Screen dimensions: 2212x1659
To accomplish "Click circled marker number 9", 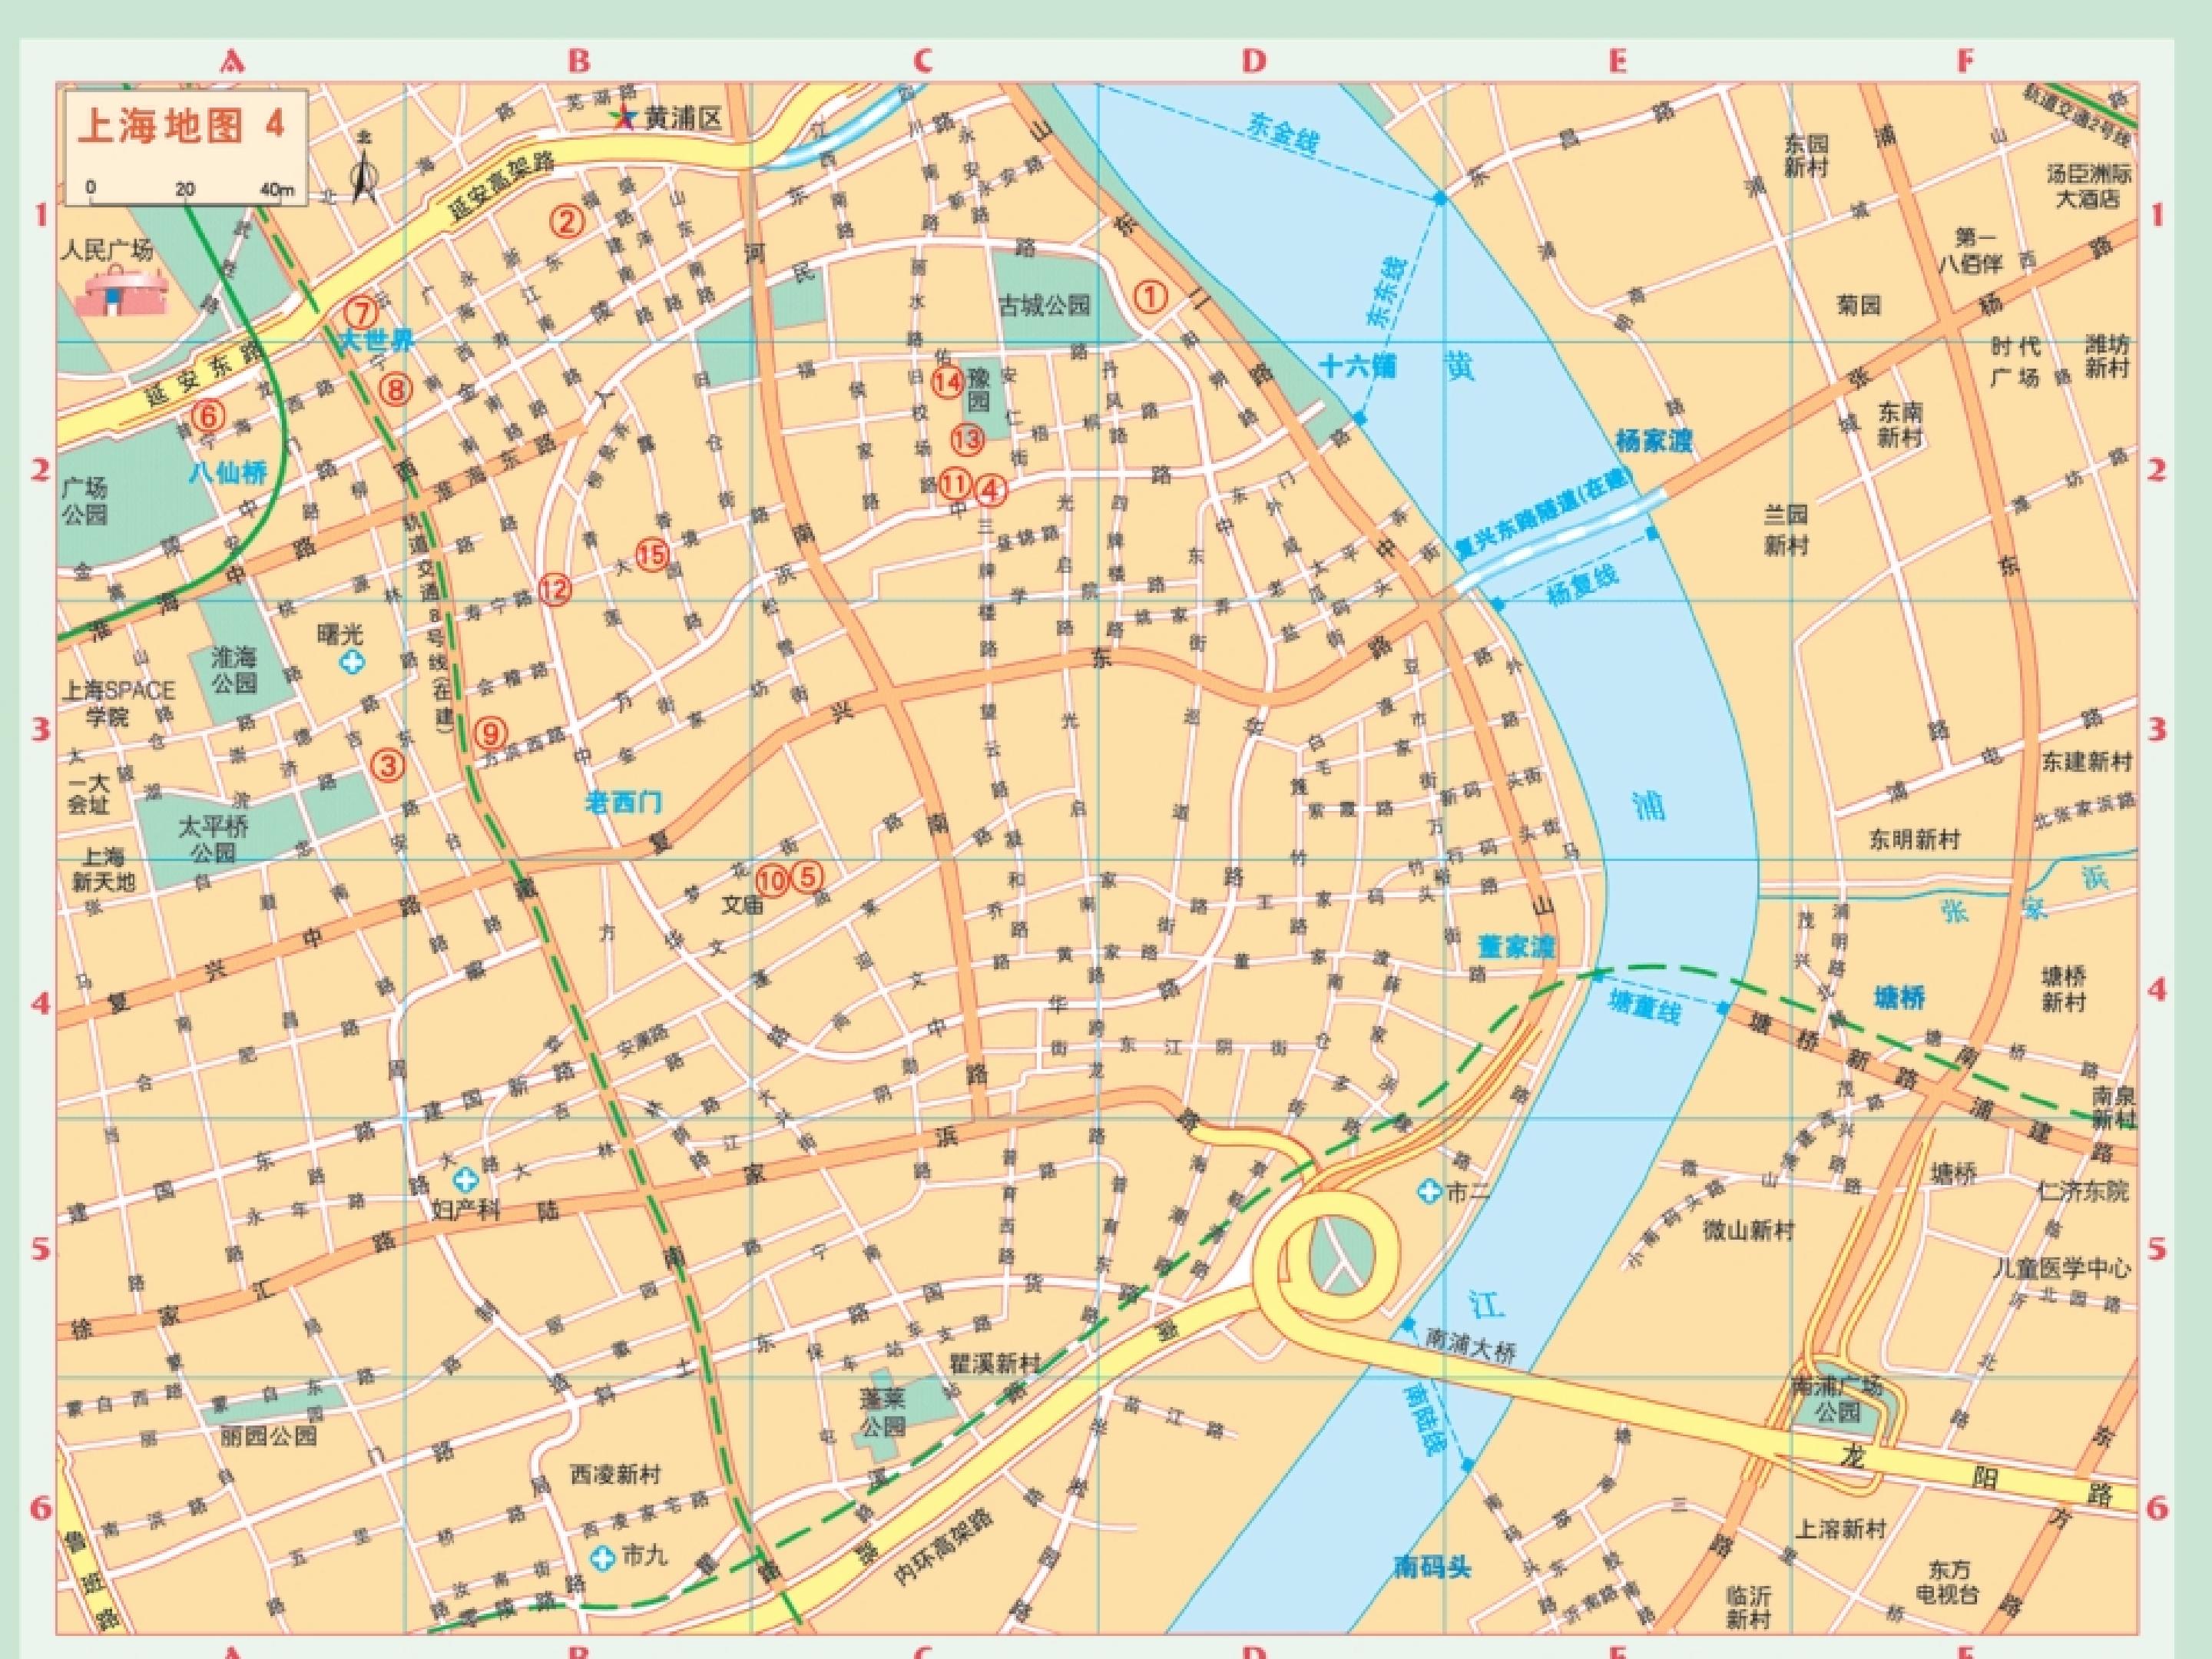I will point(490,733).
